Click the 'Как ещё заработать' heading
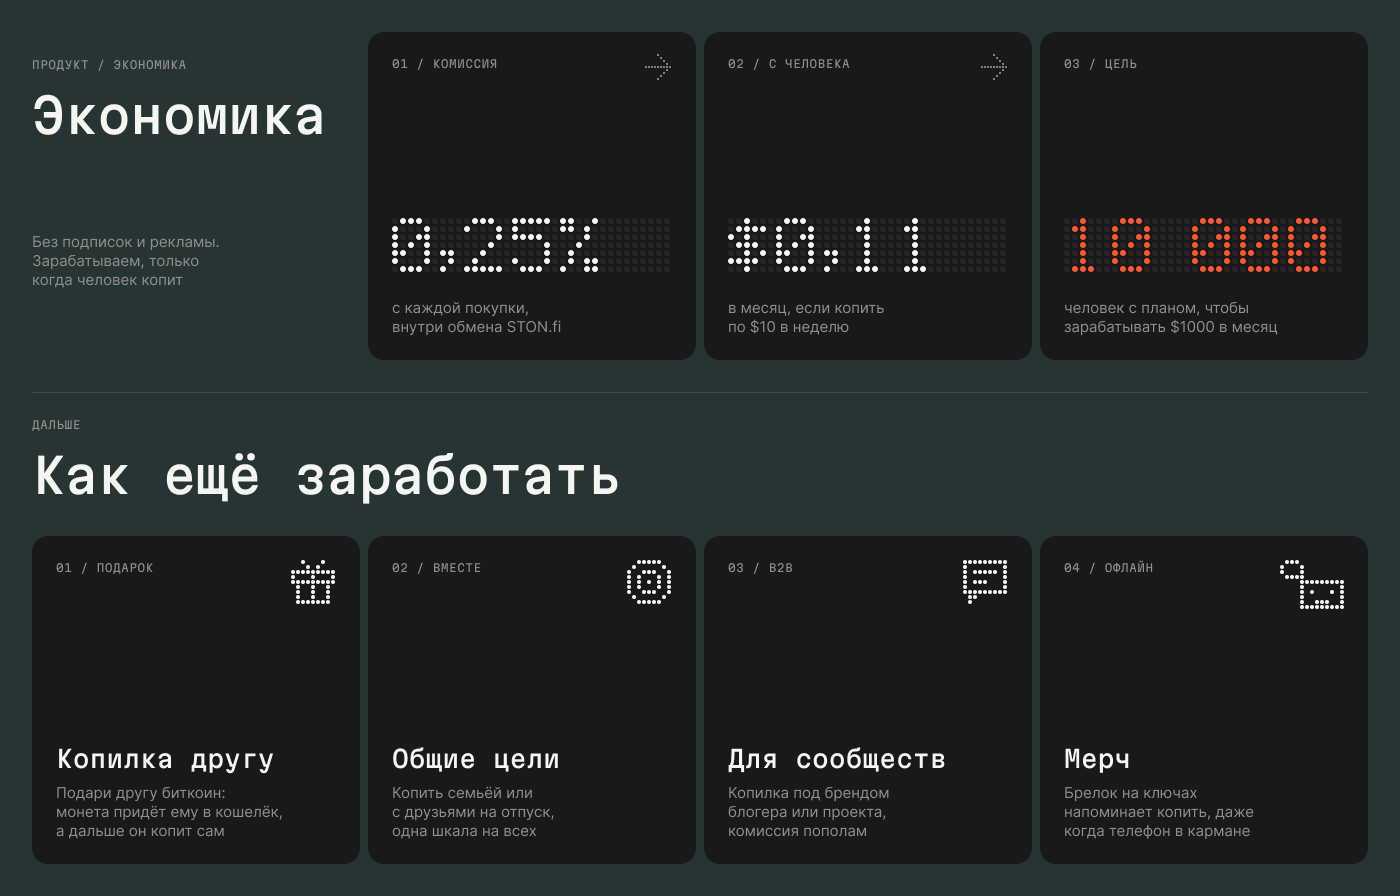Image resolution: width=1400 pixels, height=896 pixels. (x=327, y=476)
